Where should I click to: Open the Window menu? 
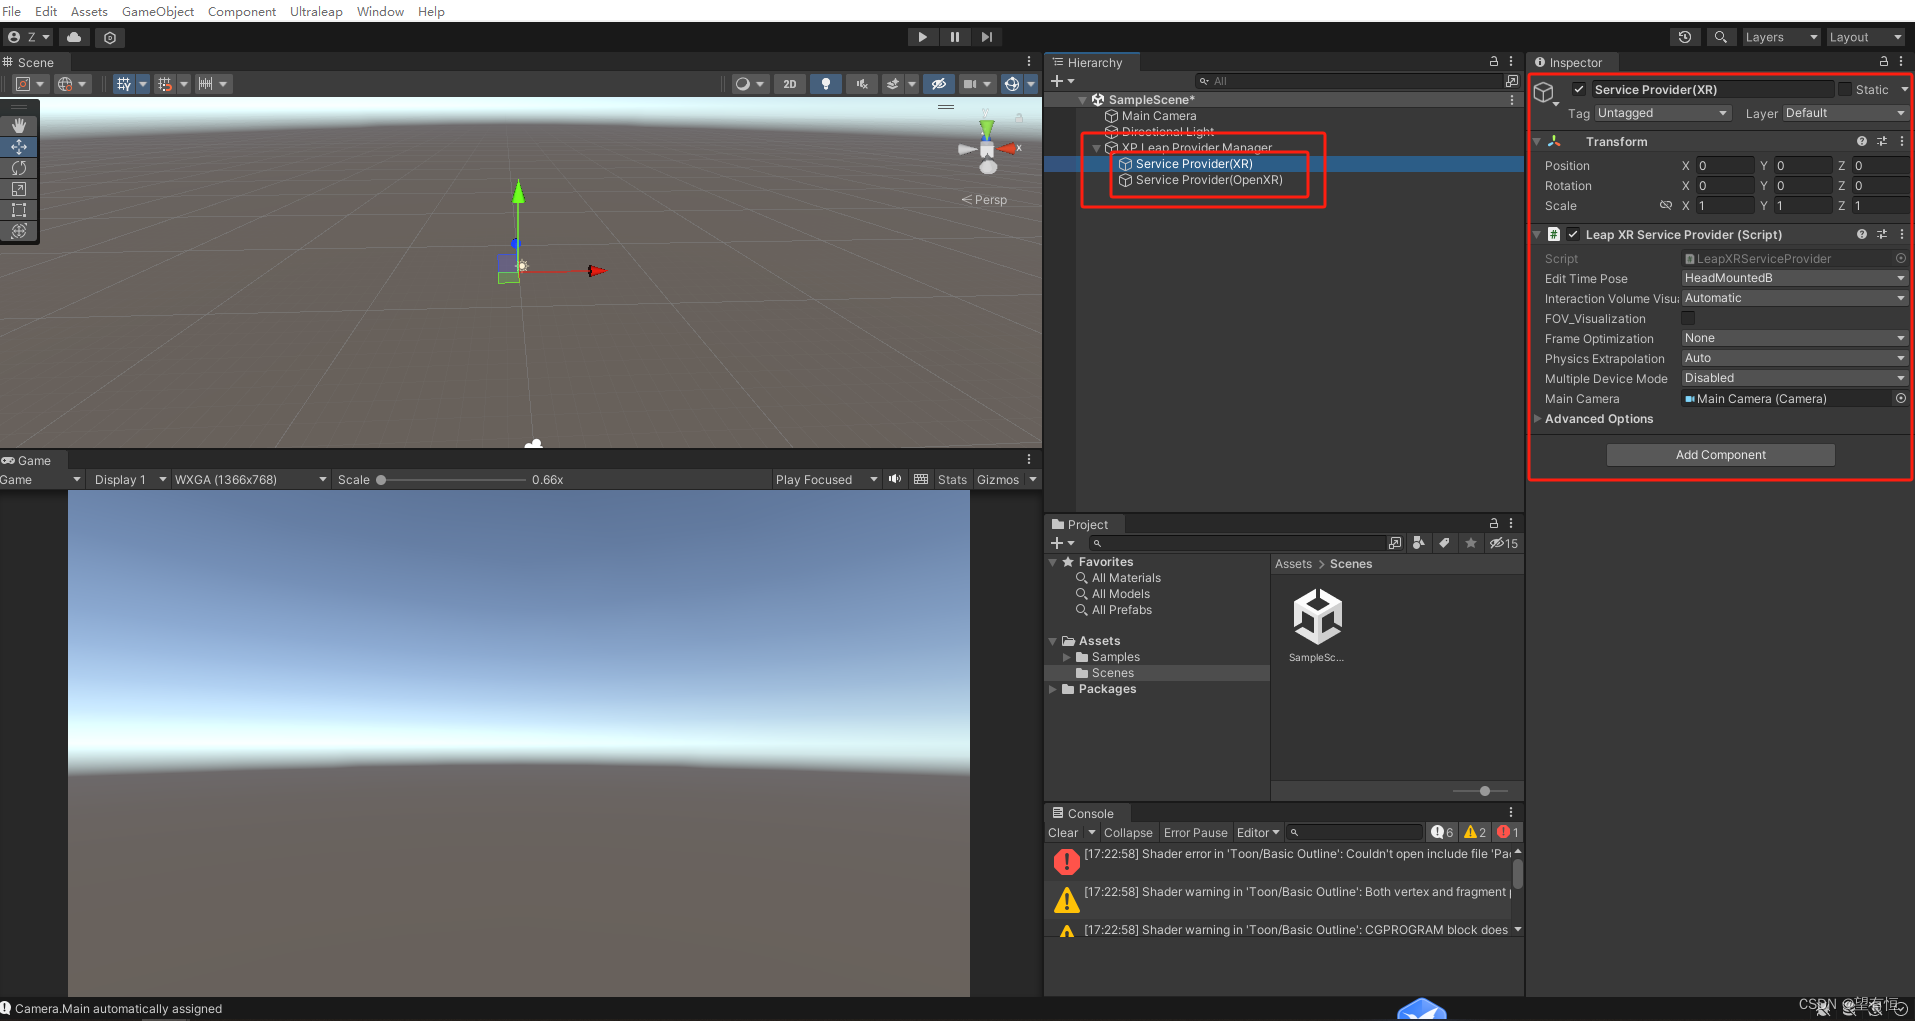point(380,11)
